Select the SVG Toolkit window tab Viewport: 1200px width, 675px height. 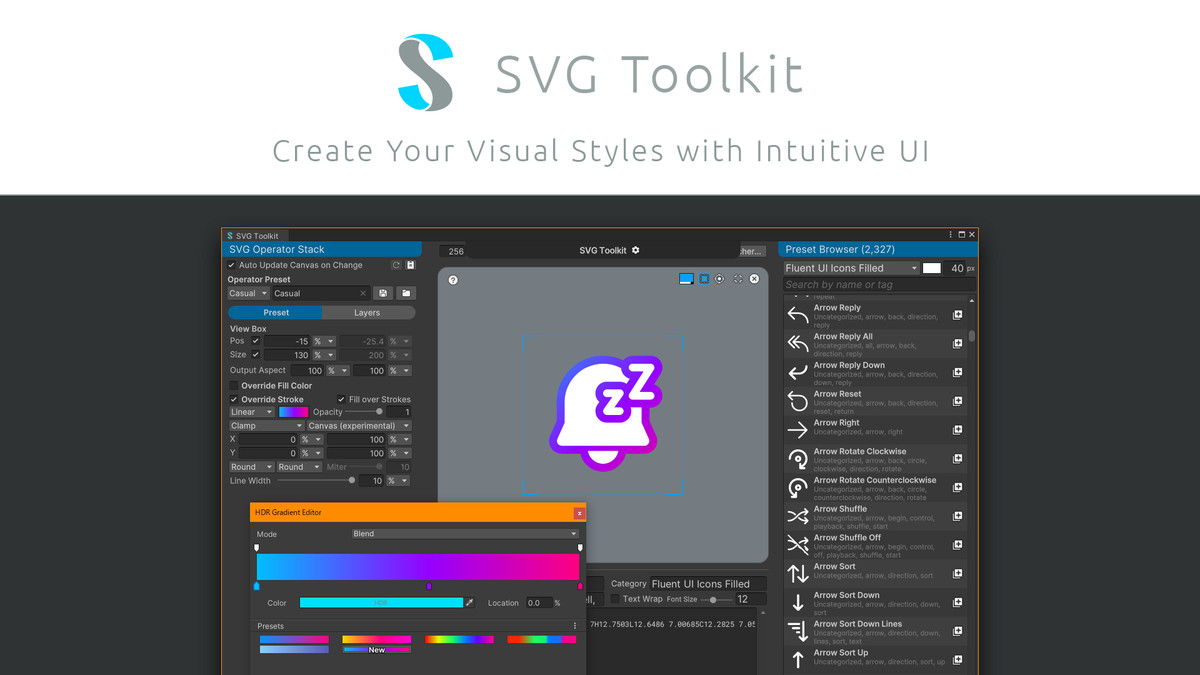[253, 235]
